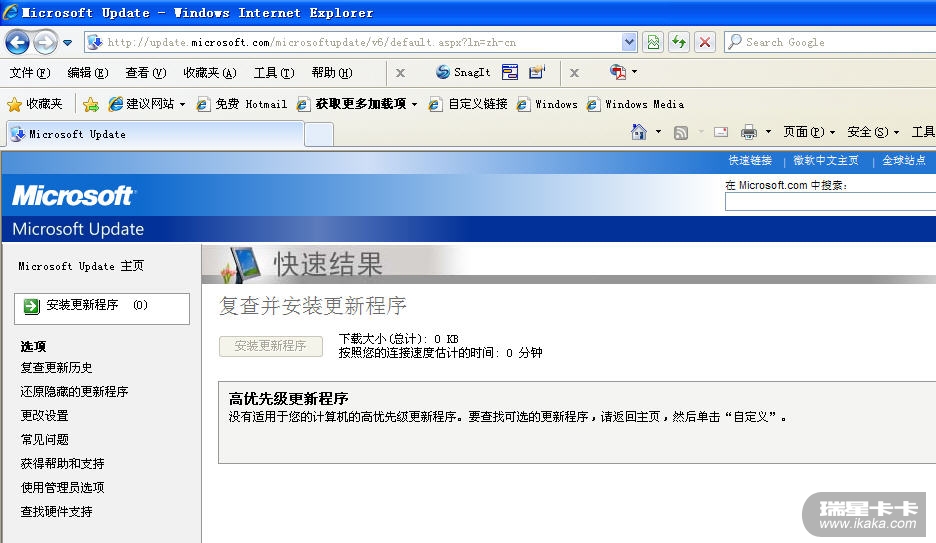The height and width of the screenshot is (543, 936).
Task: Go back with the Back arrow button
Action: [x=17, y=42]
